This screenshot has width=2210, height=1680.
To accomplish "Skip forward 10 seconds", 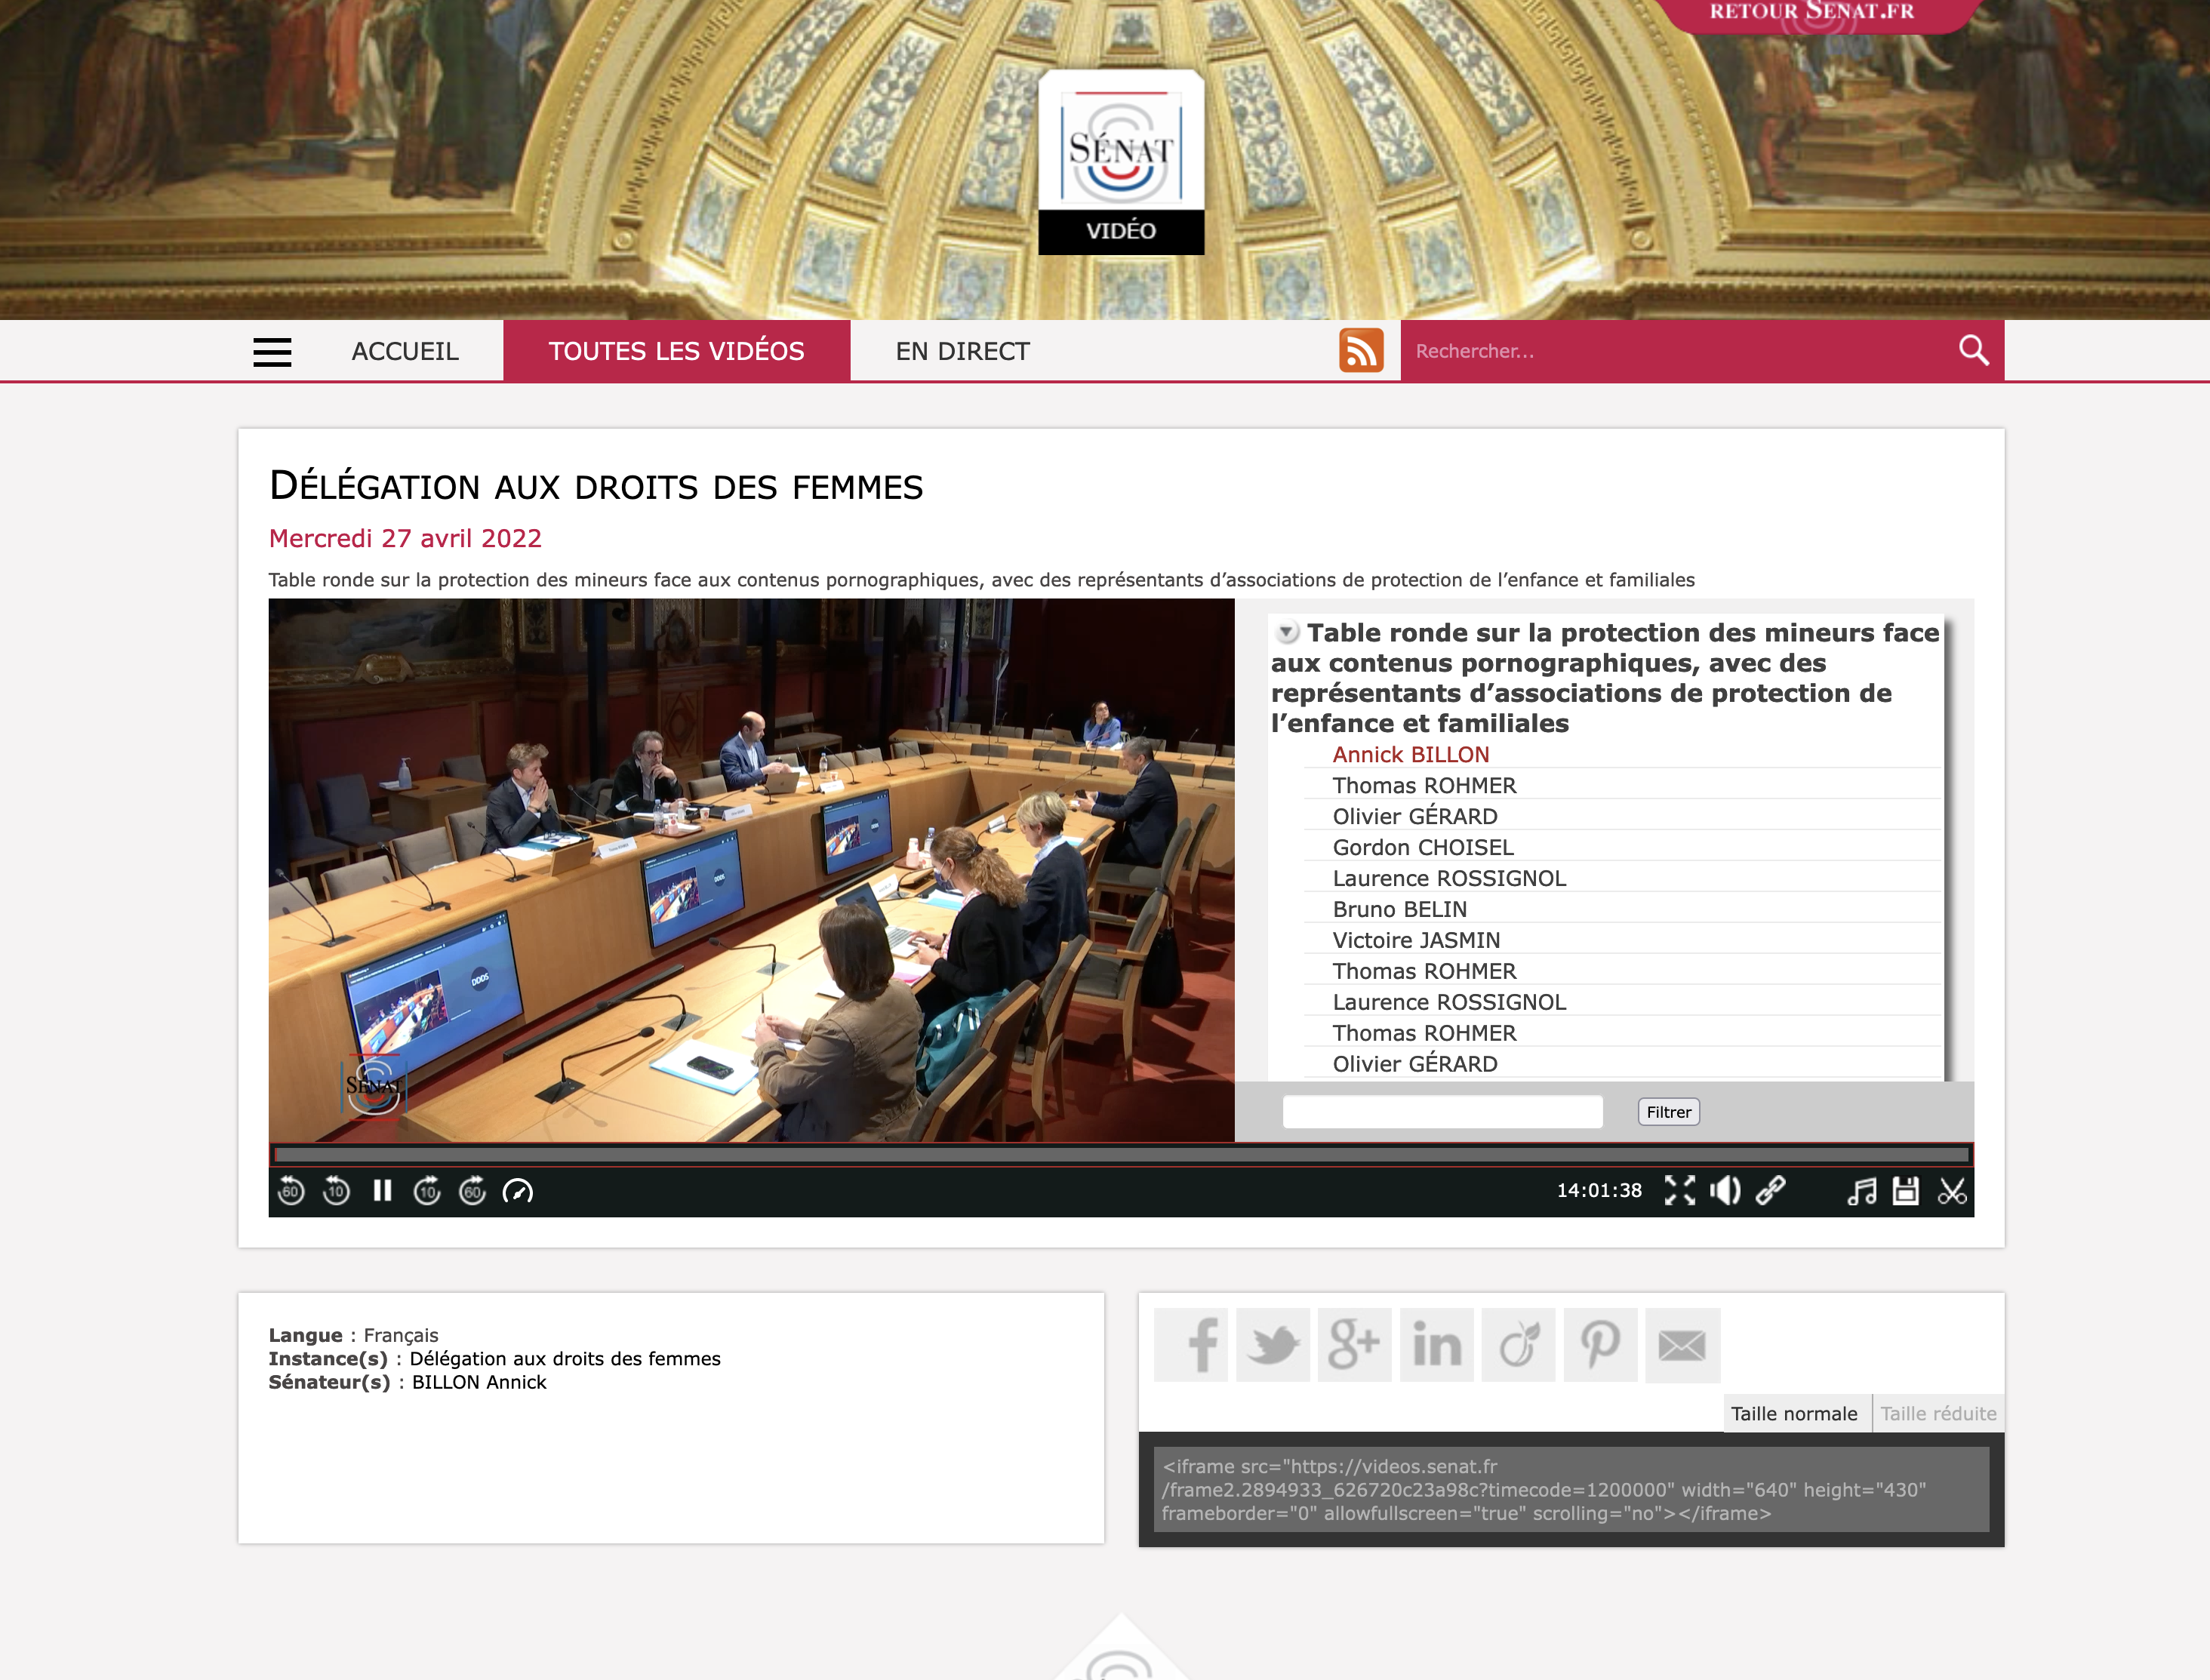I will (427, 1191).
